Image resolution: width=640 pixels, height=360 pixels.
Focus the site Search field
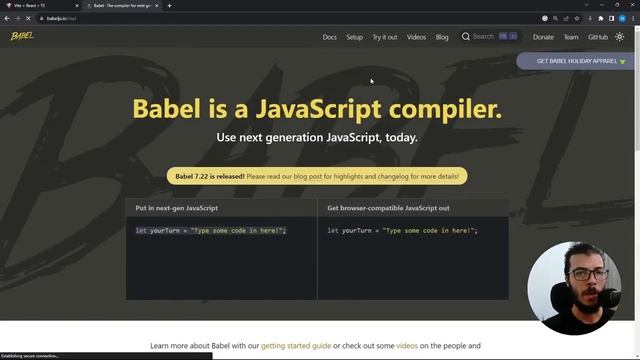click(490, 37)
